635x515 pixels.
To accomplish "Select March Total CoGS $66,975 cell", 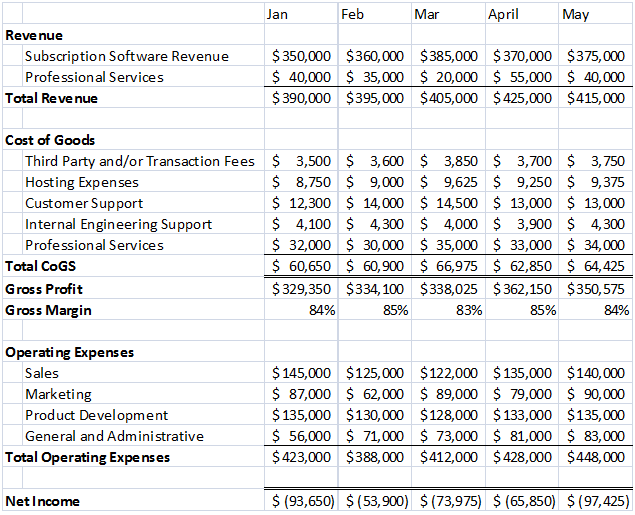I will click(x=448, y=266).
